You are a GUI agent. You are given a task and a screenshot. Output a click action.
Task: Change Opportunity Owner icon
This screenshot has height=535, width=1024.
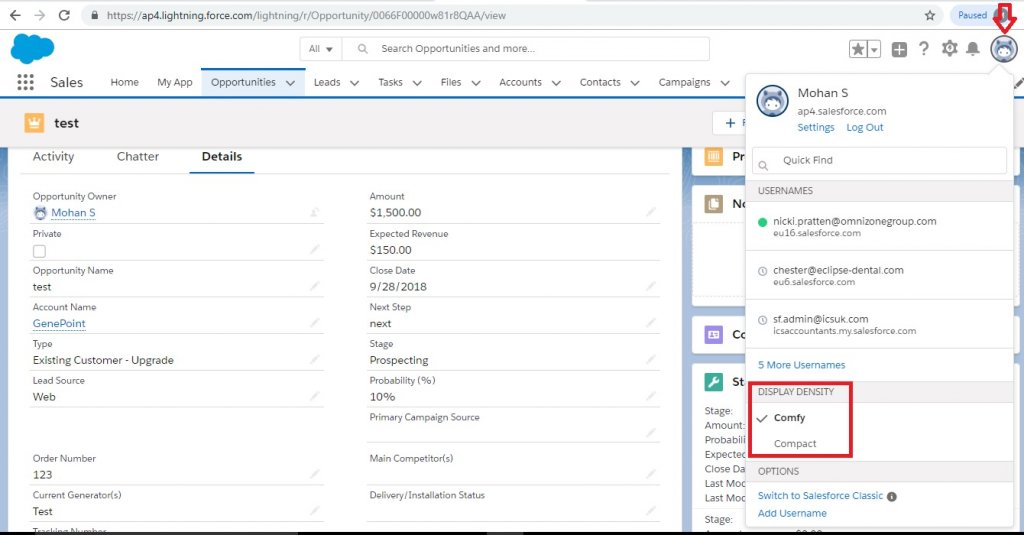pos(315,212)
